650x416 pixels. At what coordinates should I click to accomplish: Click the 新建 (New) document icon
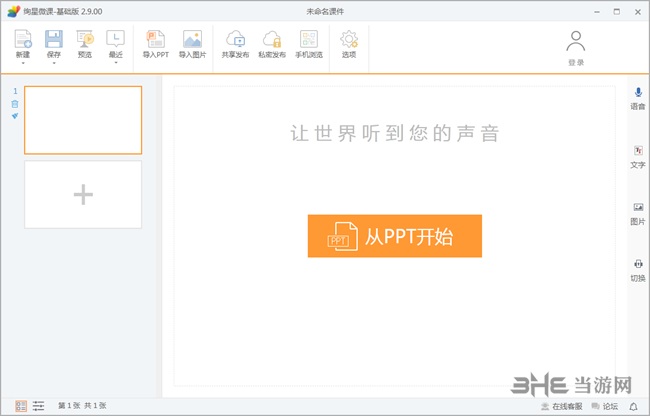click(23, 39)
